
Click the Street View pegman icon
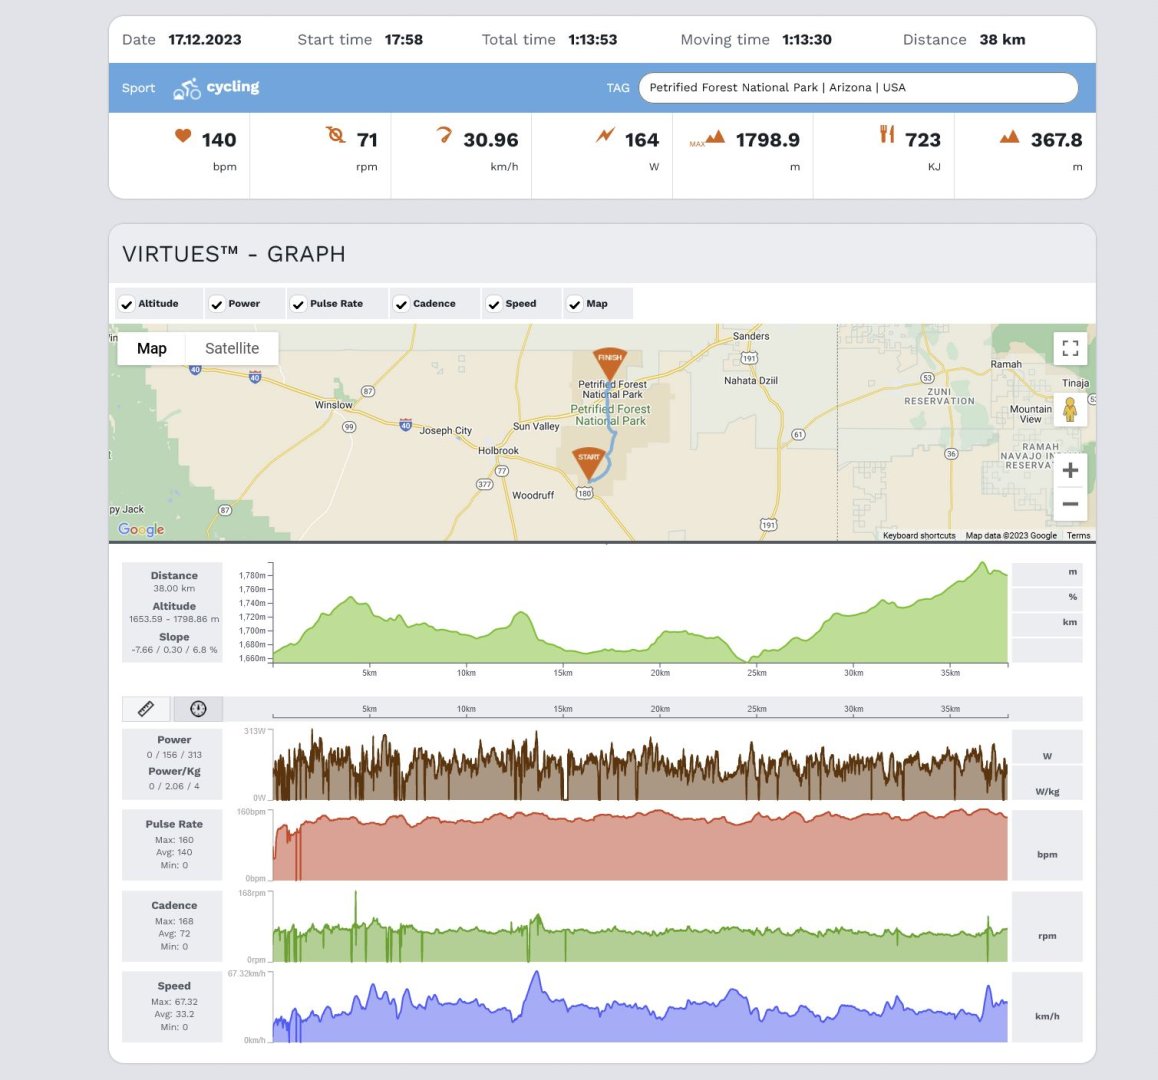[x=1070, y=410]
